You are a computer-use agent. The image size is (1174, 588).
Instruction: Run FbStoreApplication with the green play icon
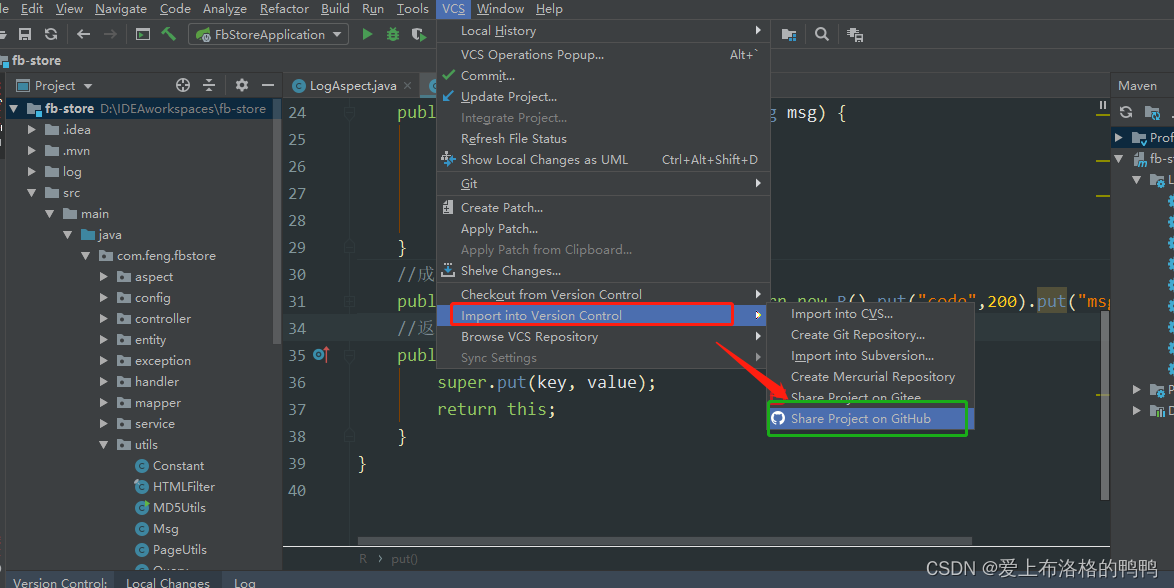coord(367,34)
